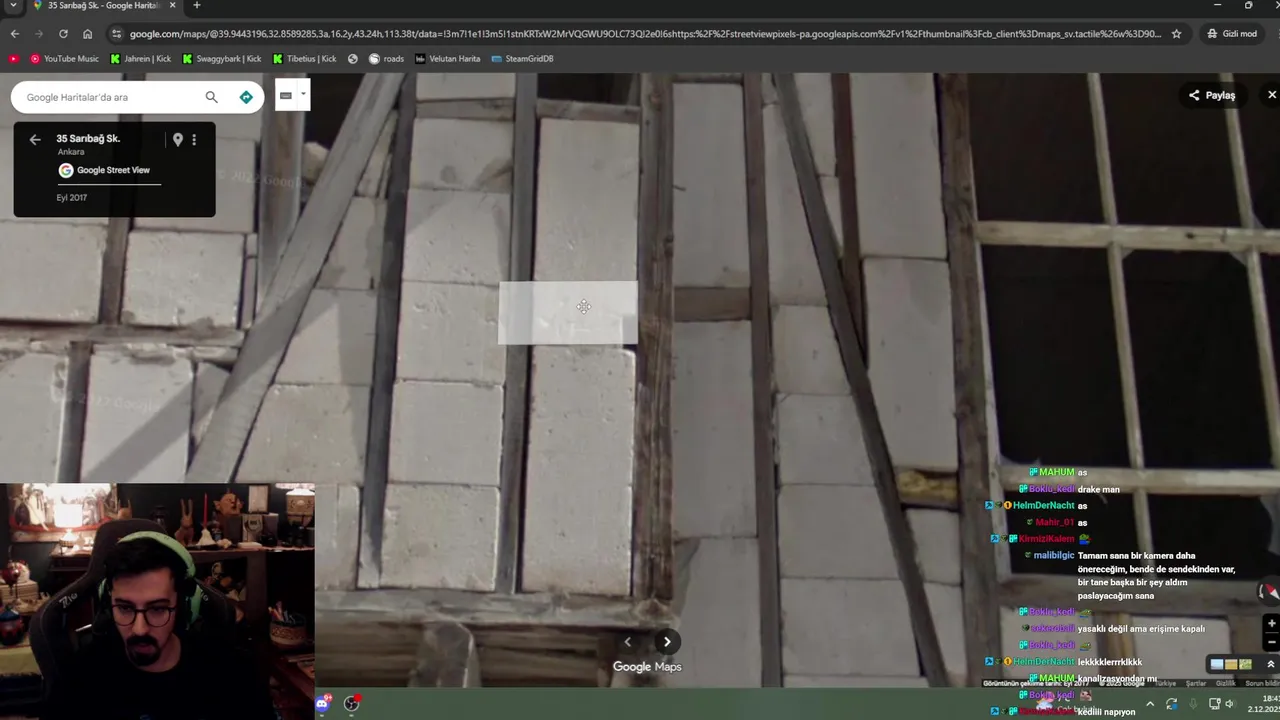The height and width of the screenshot is (720, 1280).
Task: Open the YouTube Music bookmark
Action: 64,59
